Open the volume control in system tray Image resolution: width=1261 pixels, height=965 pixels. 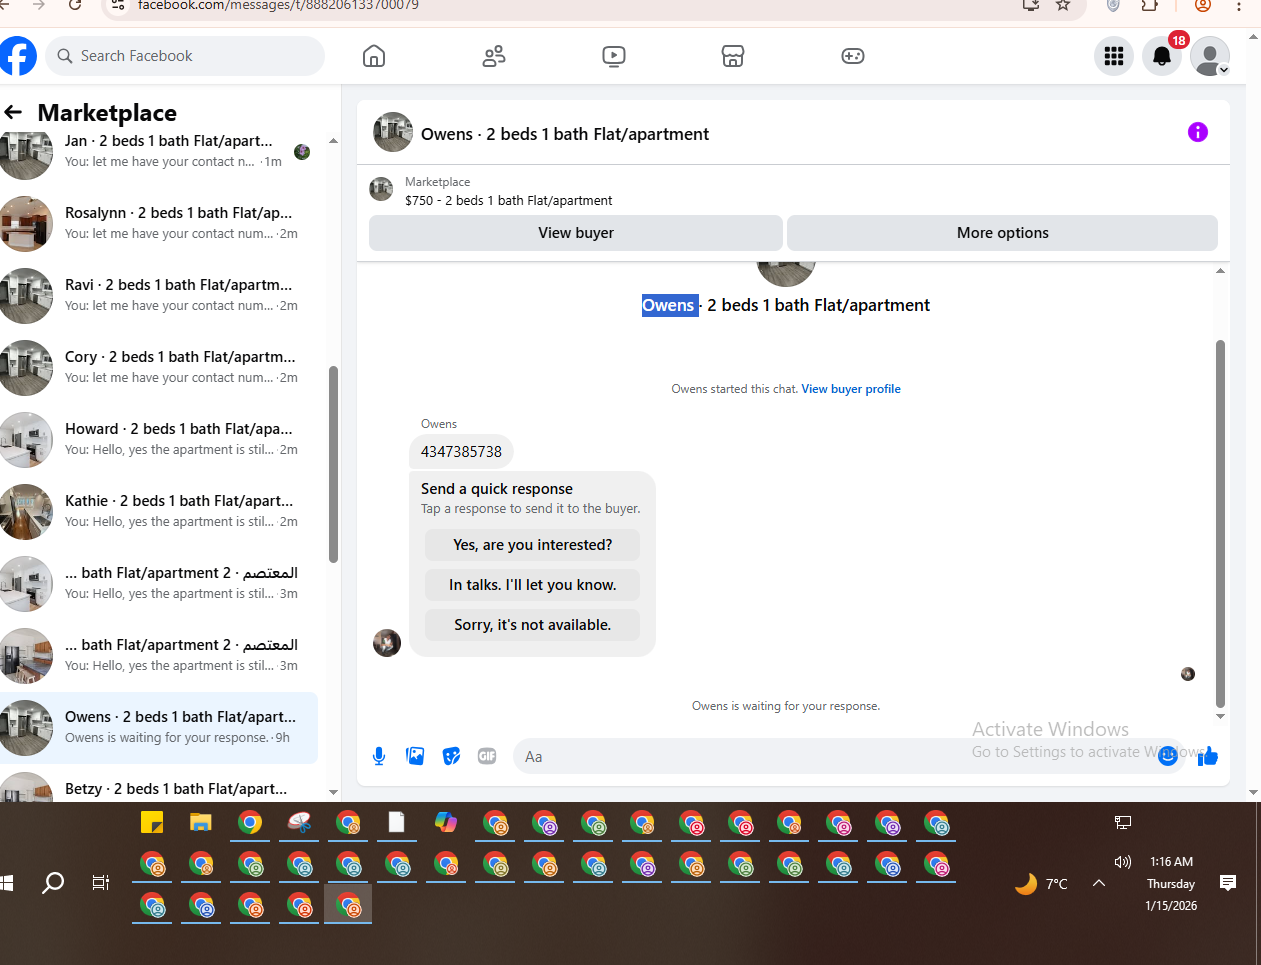tap(1123, 862)
